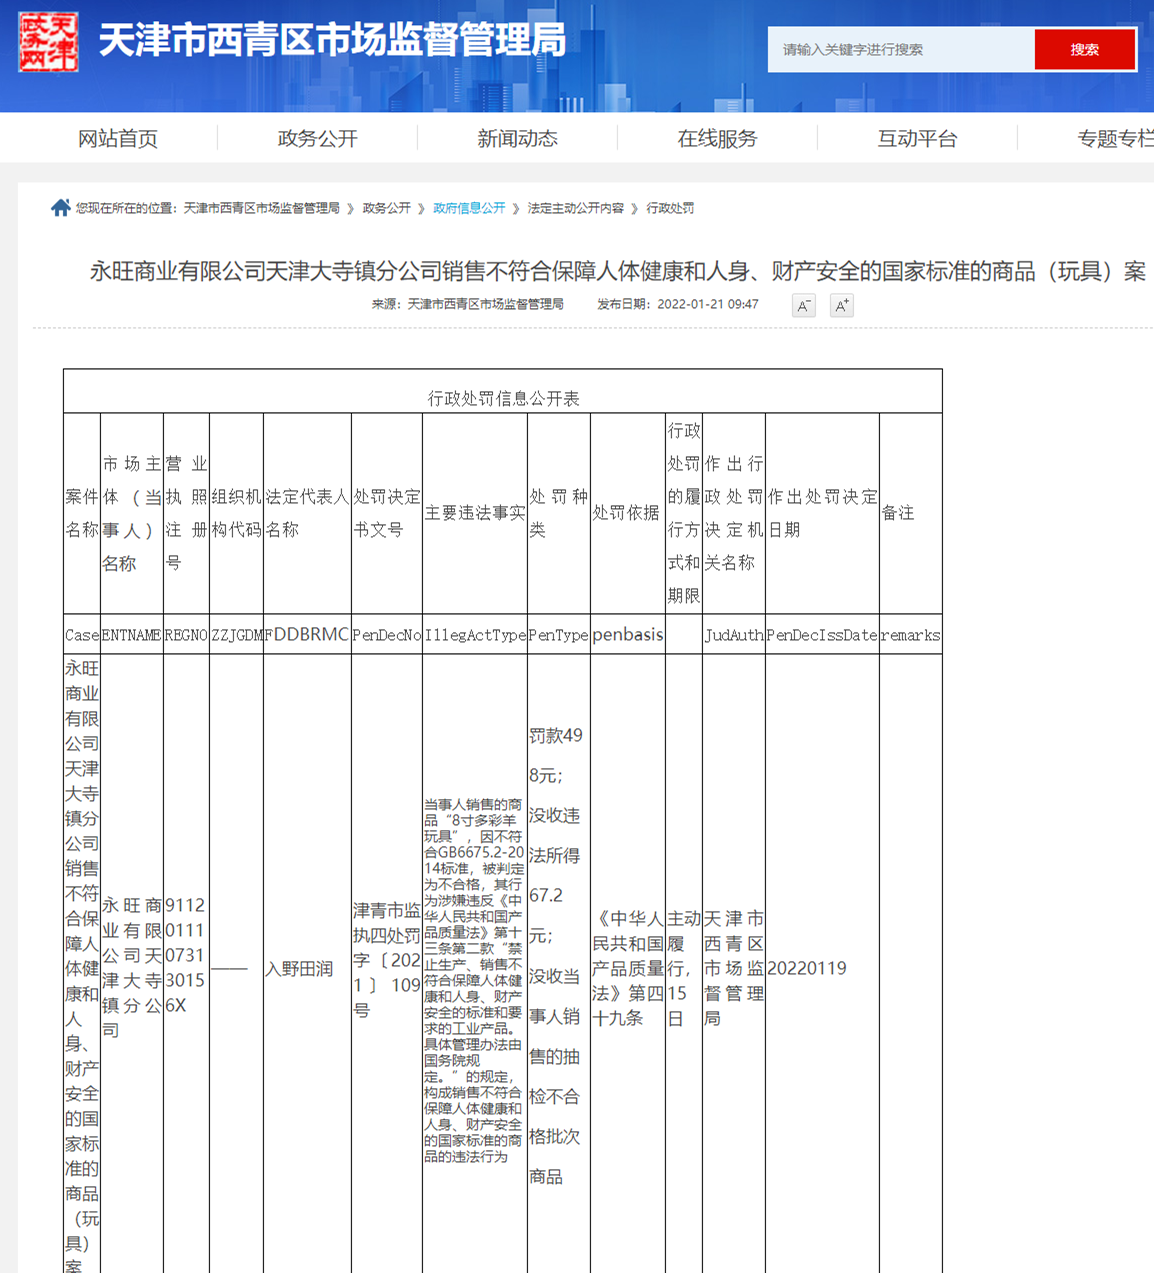Increase font size with A+ button
The image size is (1154, 1273).
pos(842,306)
